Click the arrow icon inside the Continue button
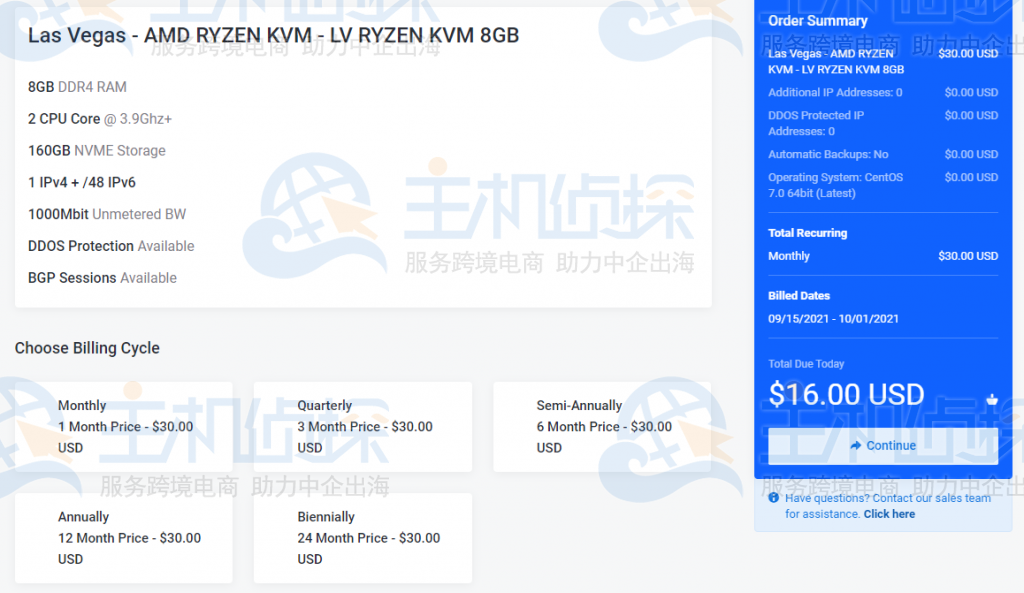The height and width of the screenshot is (593, 1024). pos(858,445)
